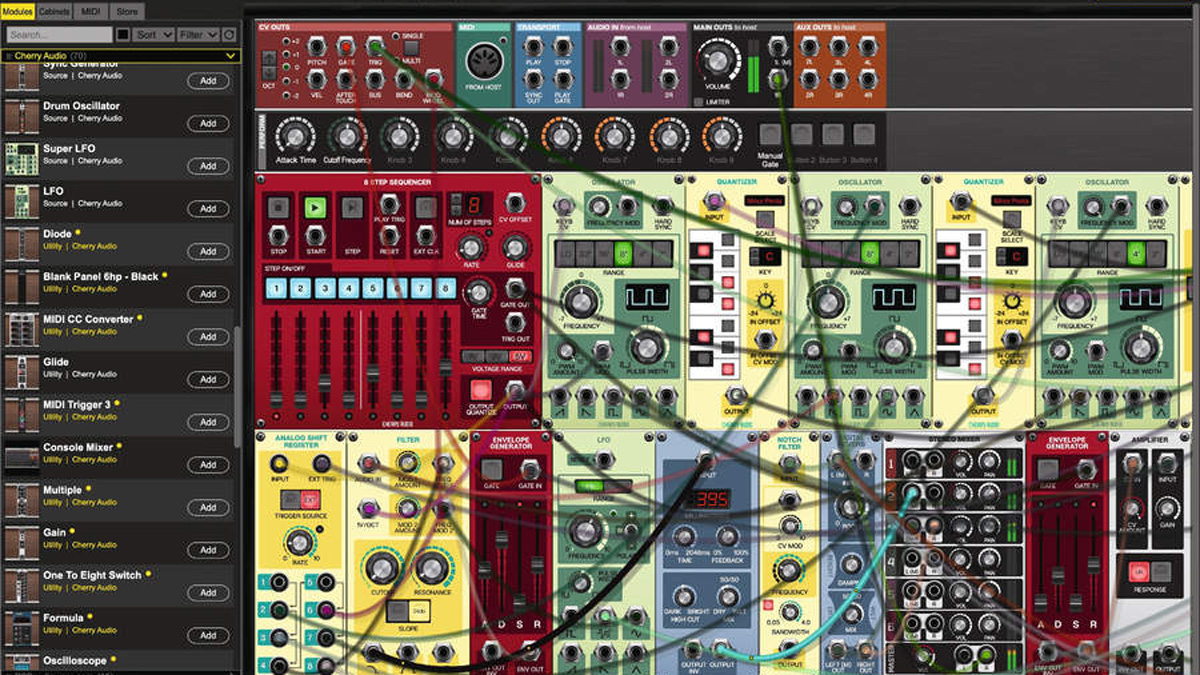1200x675 pixels.
Task: Toggle step 3 on in the sequencer
Action: (325, 287)
